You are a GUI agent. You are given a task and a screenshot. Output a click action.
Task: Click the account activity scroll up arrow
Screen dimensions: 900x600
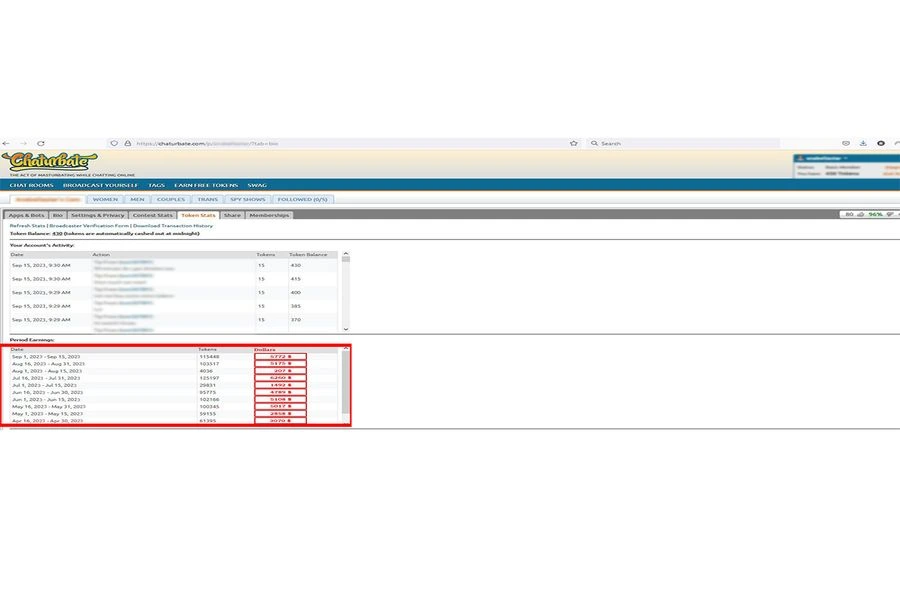(346, 254)
